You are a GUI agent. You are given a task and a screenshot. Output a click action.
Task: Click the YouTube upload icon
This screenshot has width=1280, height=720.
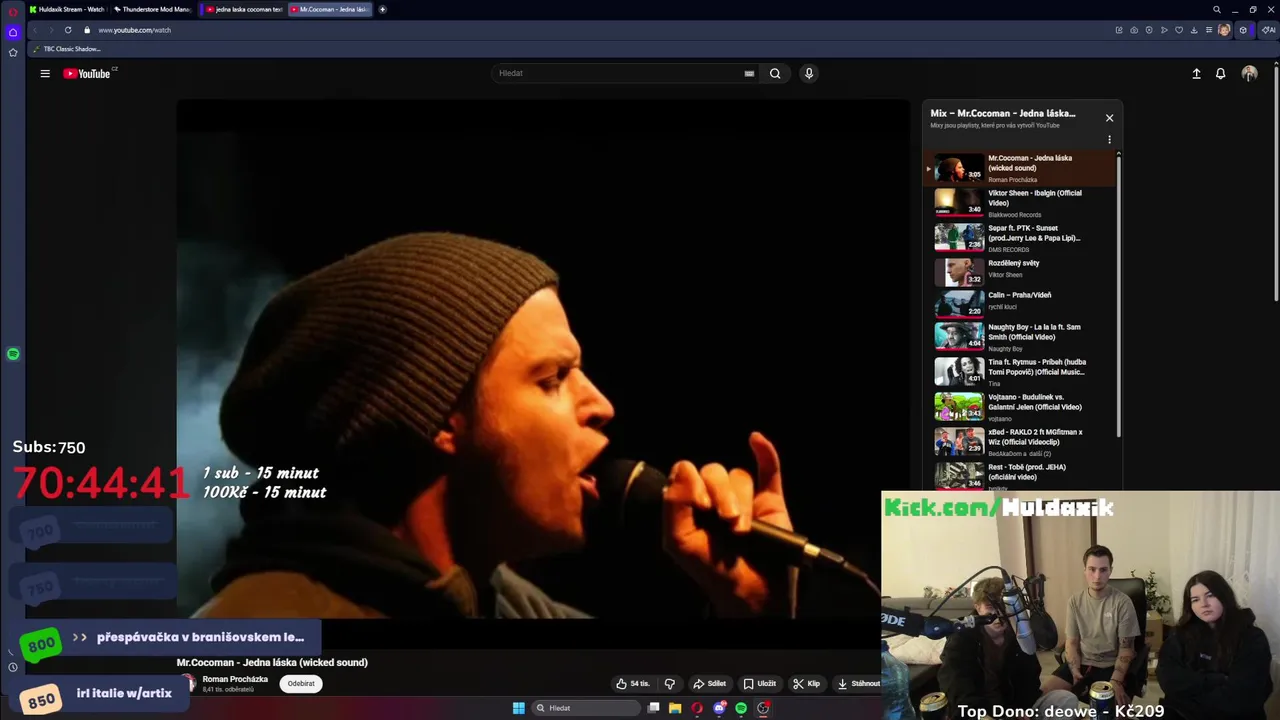[x=1196, y=73]
